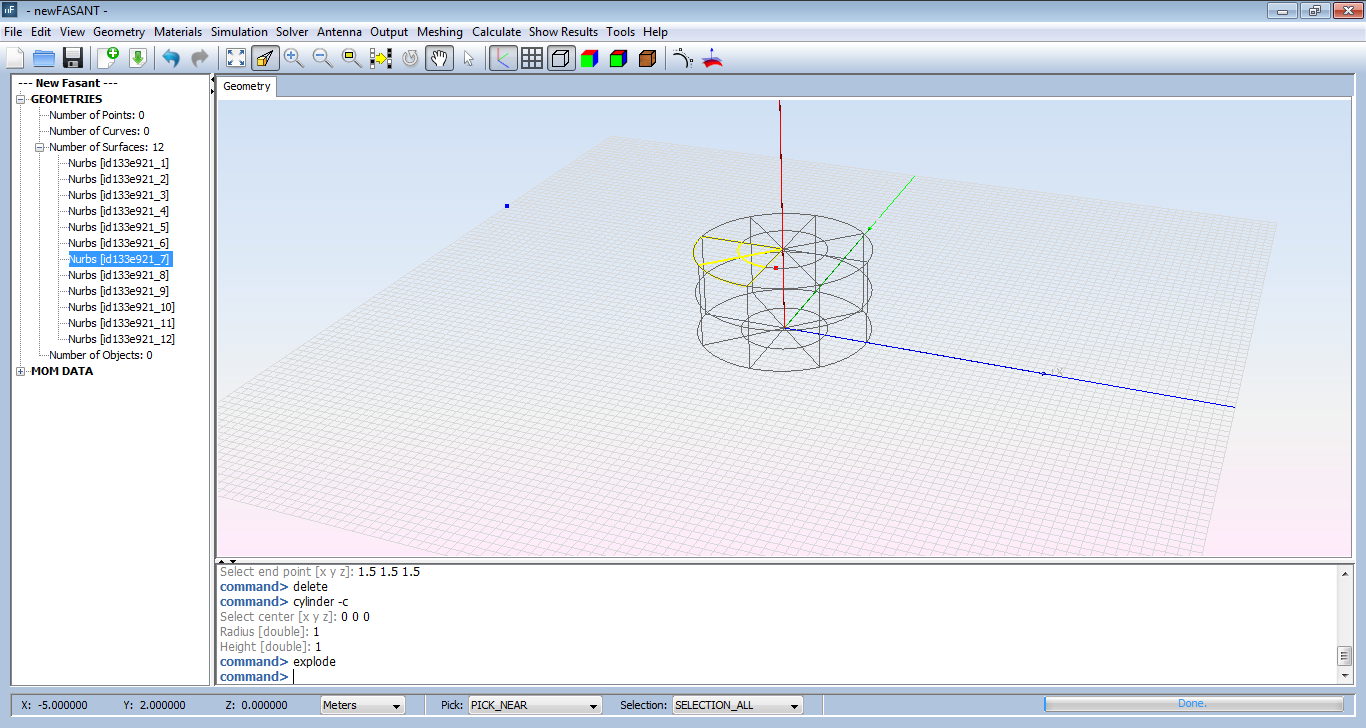Toggle the grid display button
The image size is (1366, 728).
(x=532, y=58)
